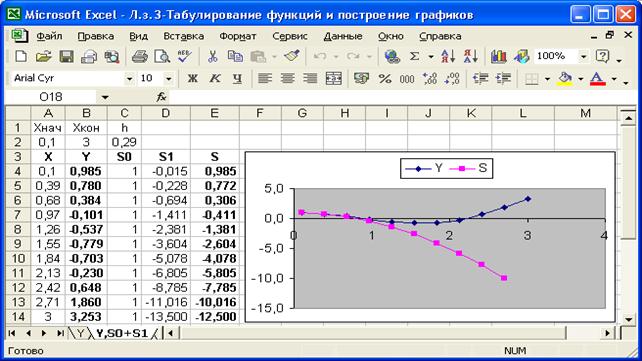Image resolution: width=642 pixels, height=361 pixels.
Task: Open the Данные menu
Action: pos(343,36)
